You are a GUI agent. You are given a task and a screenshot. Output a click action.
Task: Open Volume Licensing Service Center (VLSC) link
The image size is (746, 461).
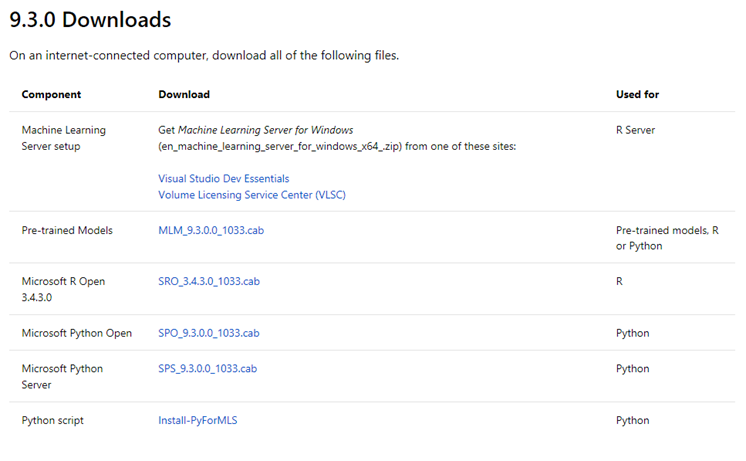[x=252, y=195]
